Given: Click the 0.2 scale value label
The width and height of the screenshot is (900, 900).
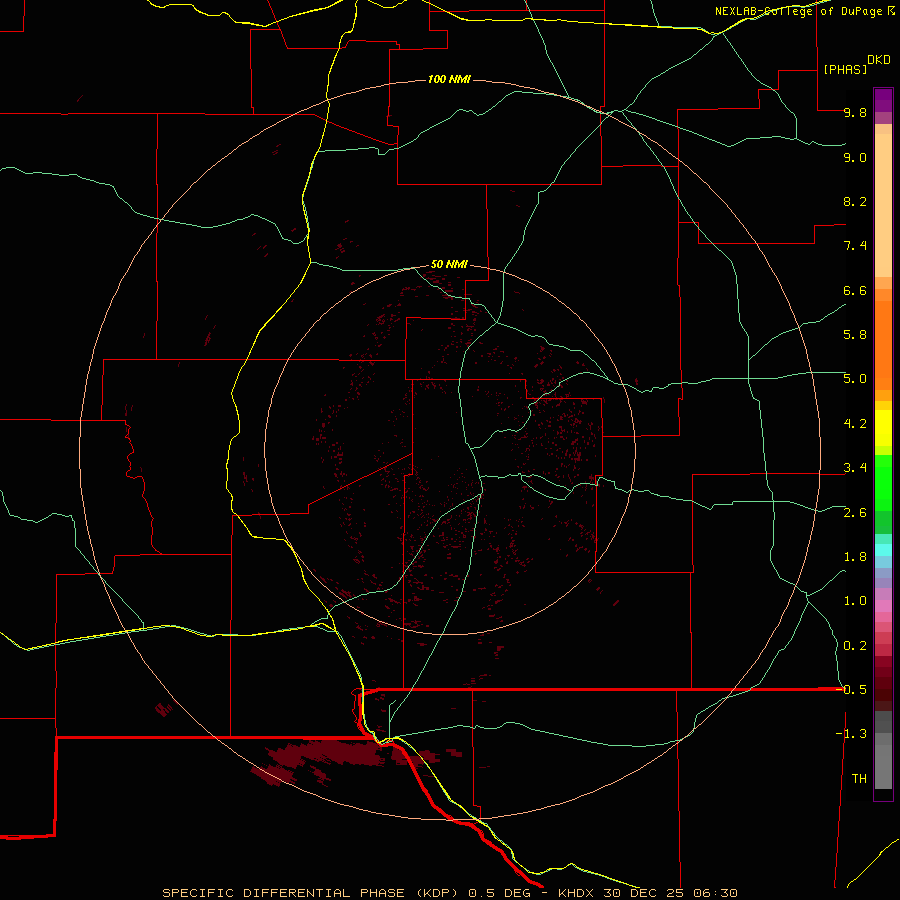Looking at the screenshot, I should pyautogui.click(x=855, y=646).
